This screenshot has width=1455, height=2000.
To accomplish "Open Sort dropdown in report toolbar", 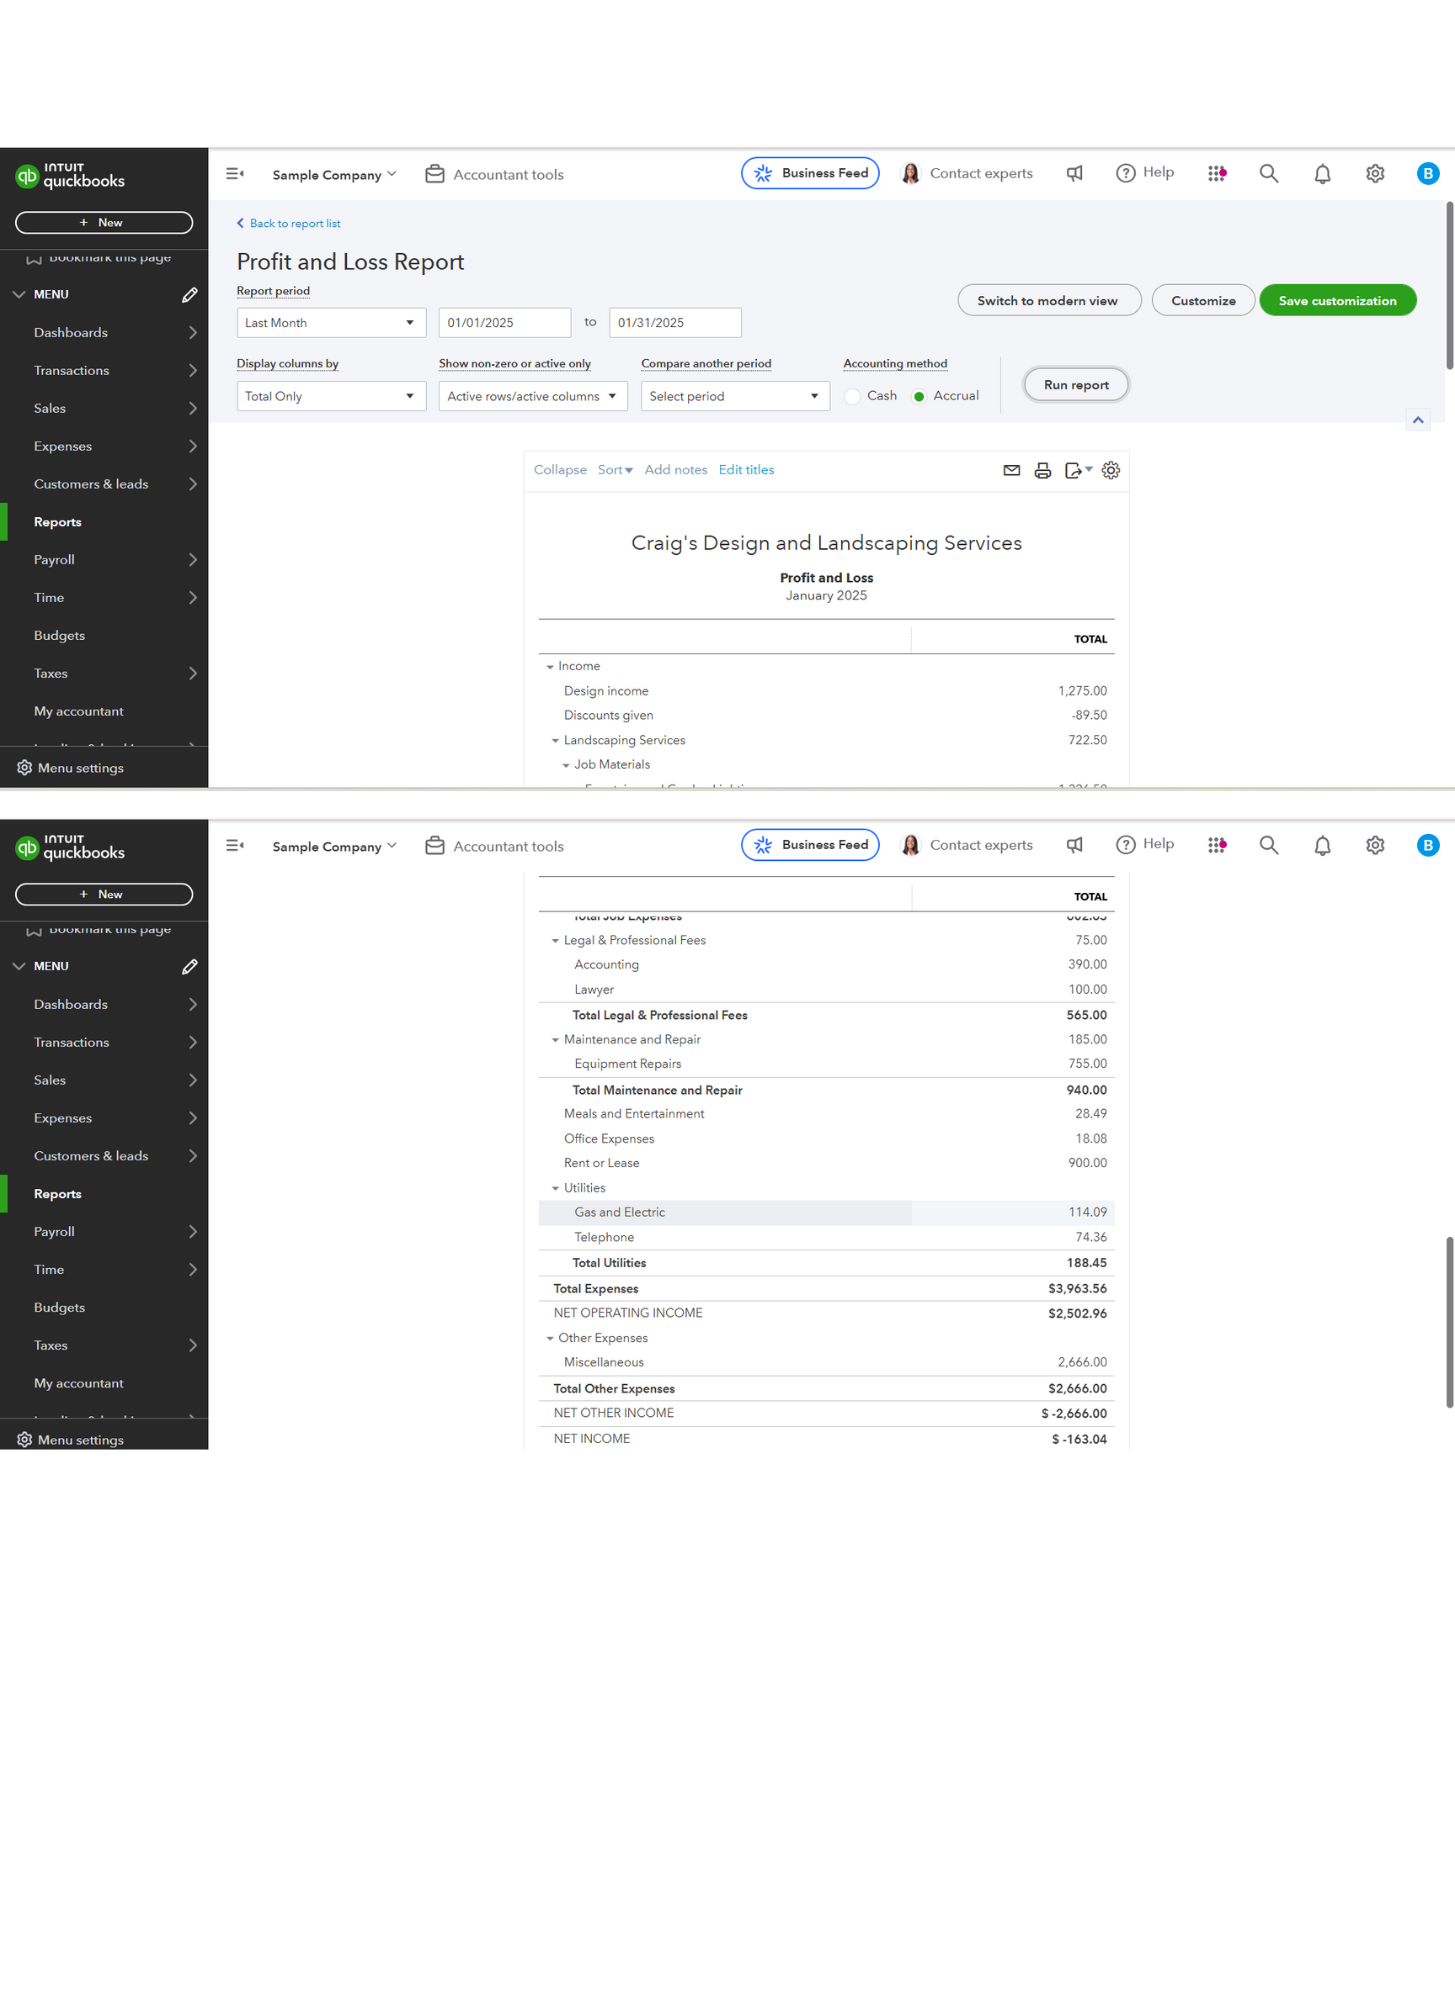I will (x=615, y=470).
